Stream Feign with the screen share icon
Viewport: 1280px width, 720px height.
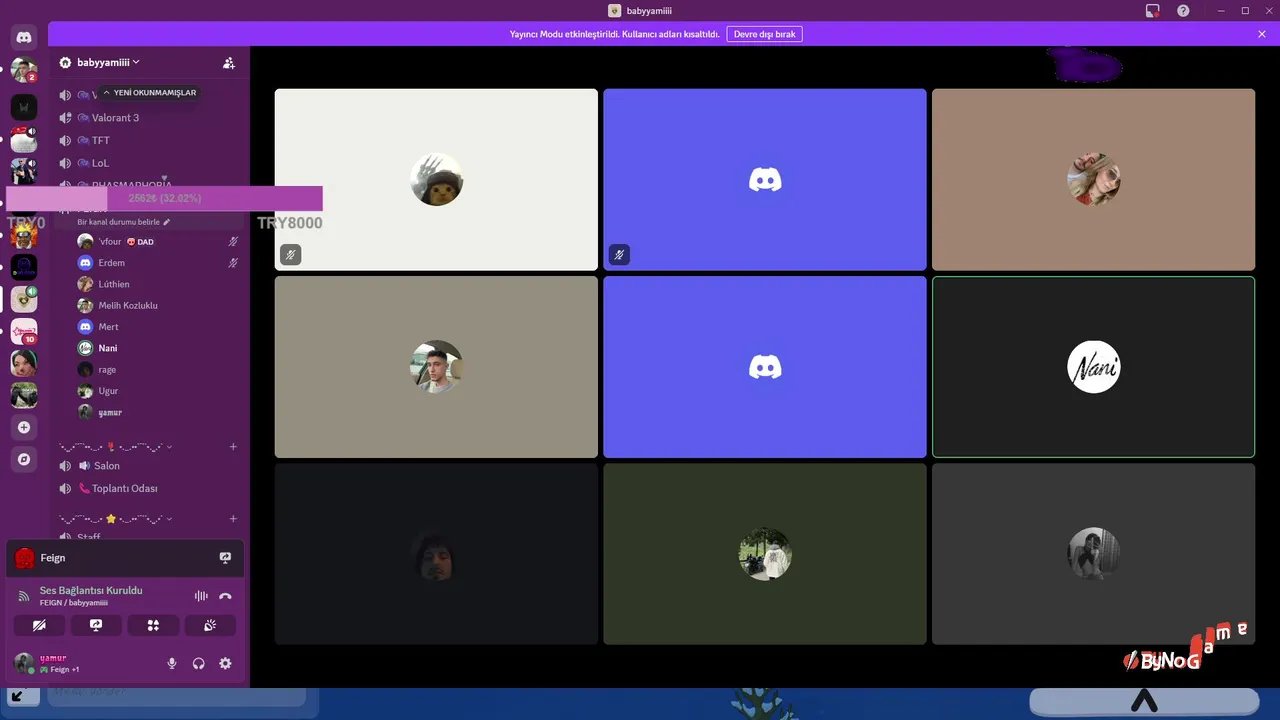pos(225,558)
